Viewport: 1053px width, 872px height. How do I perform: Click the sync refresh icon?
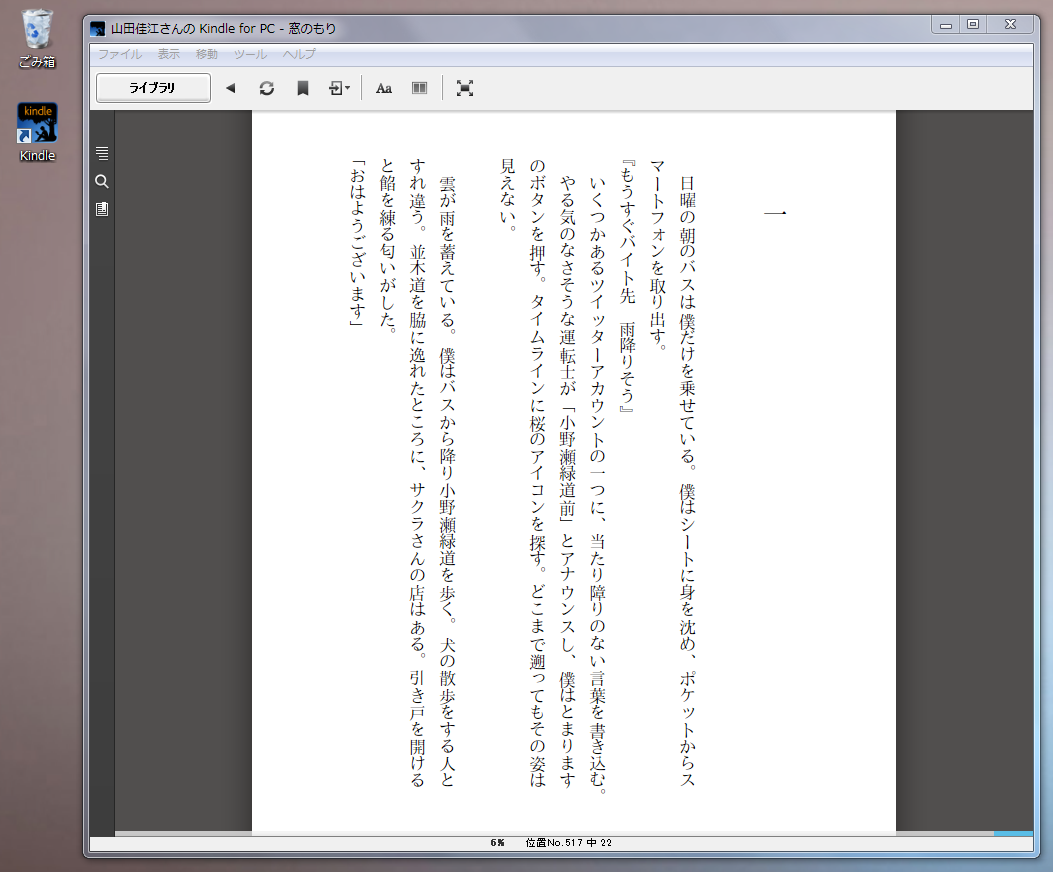click(267, 88)
